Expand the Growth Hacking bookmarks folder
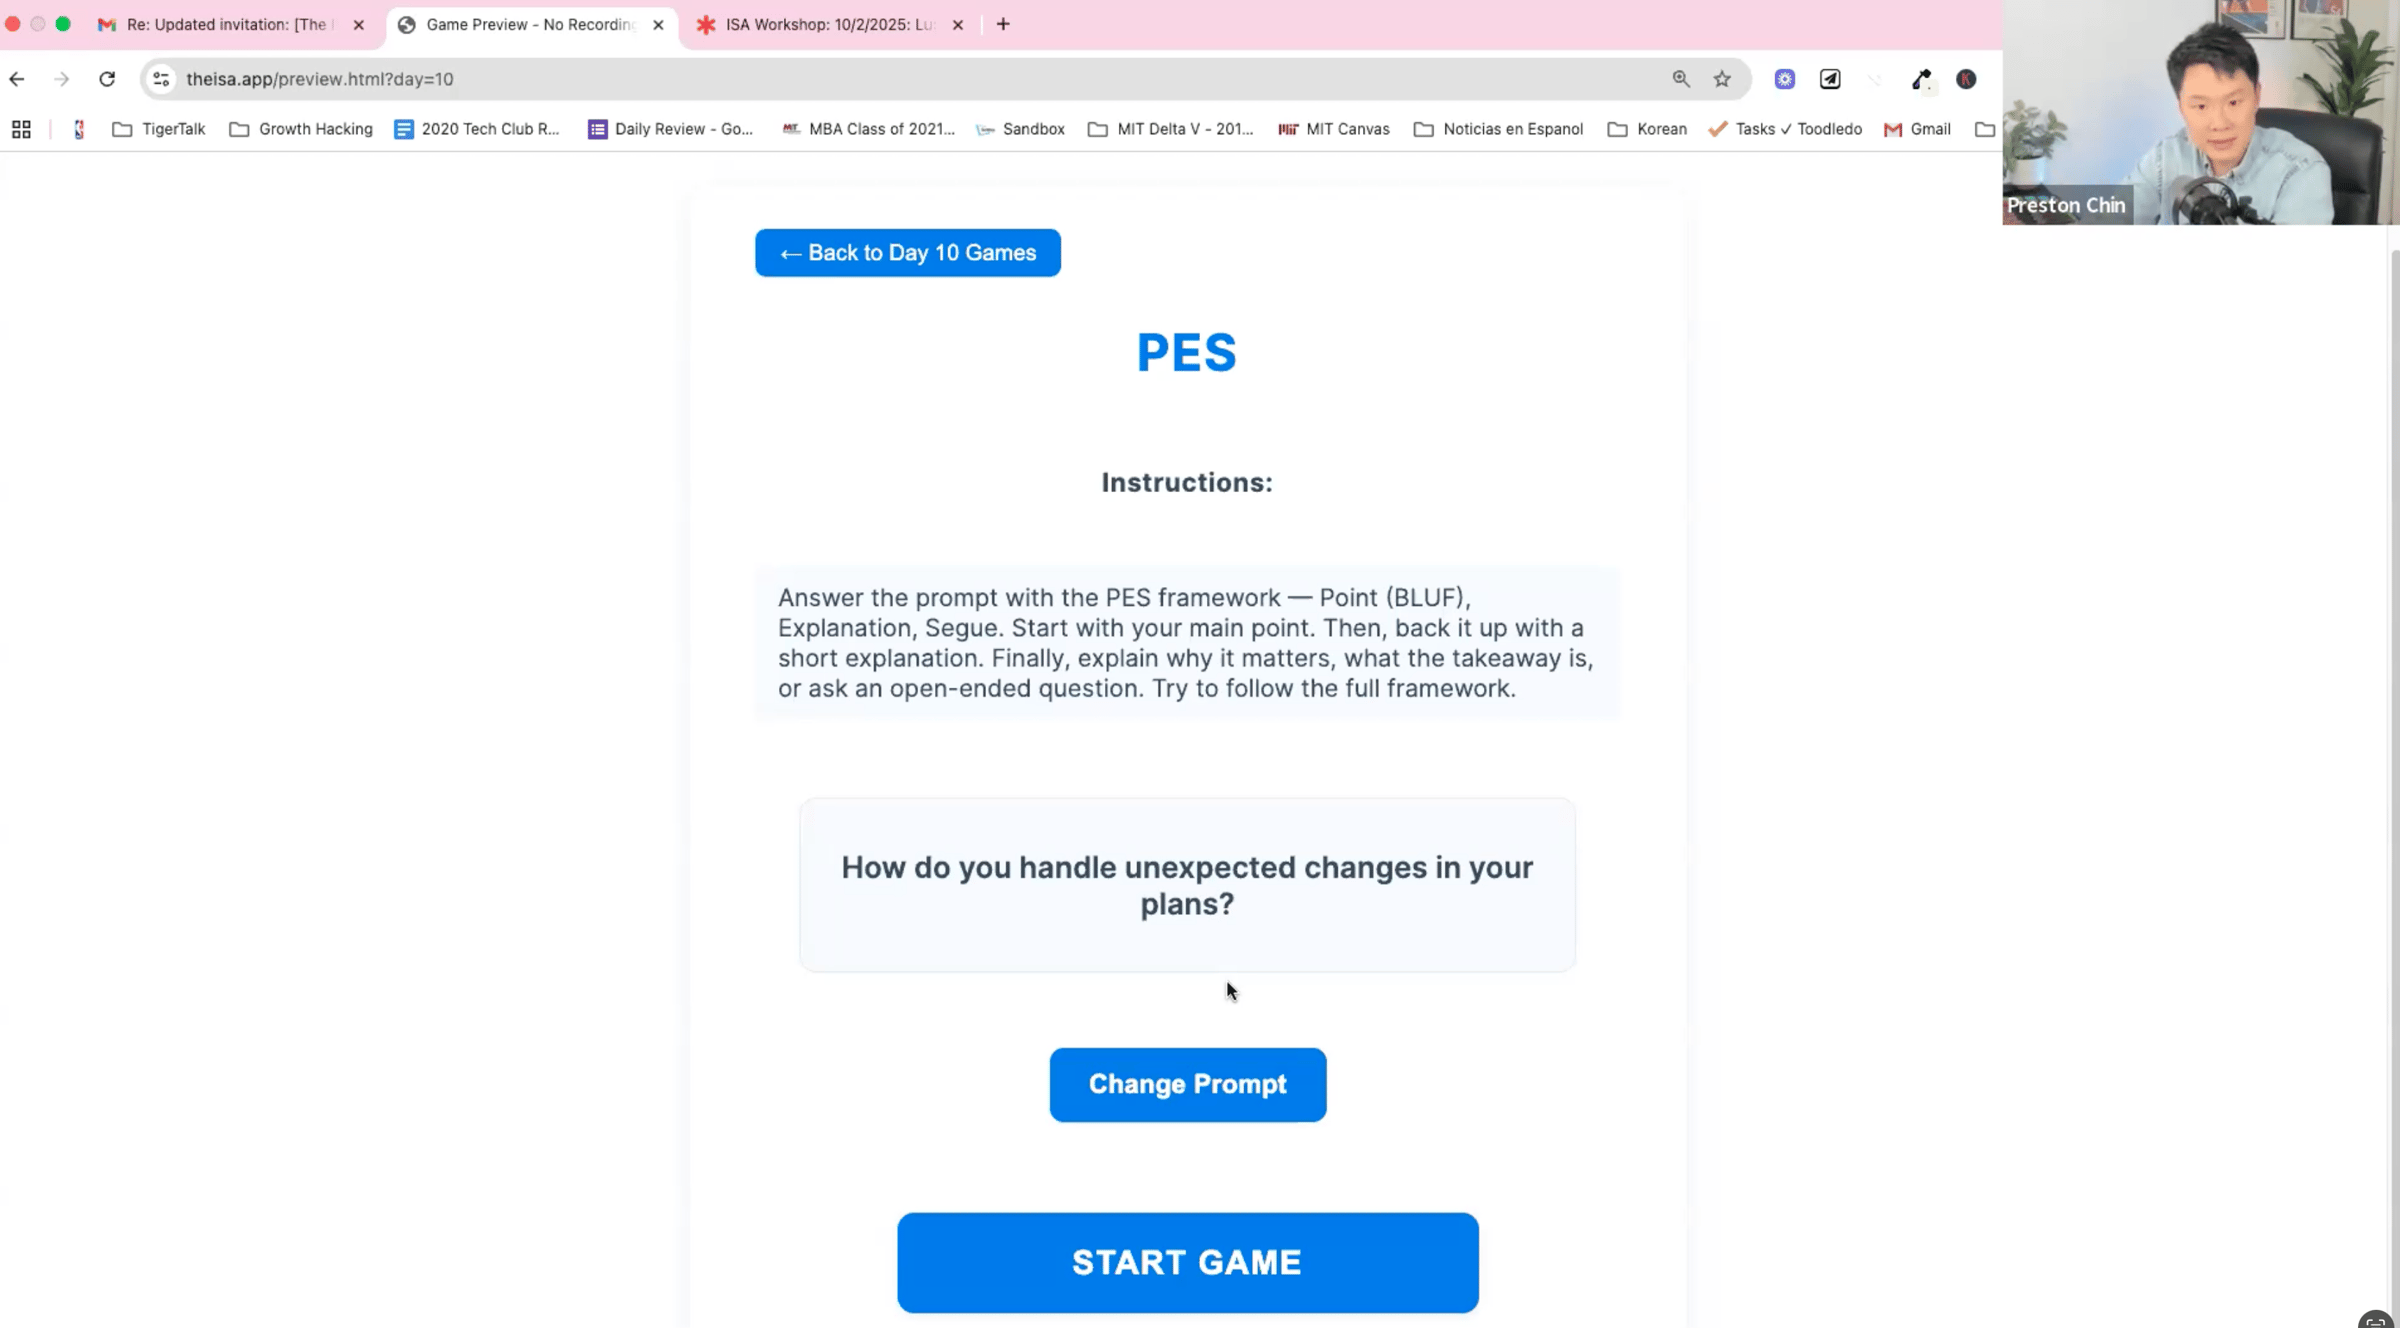2400x1328 pixels. click(301, 129)
